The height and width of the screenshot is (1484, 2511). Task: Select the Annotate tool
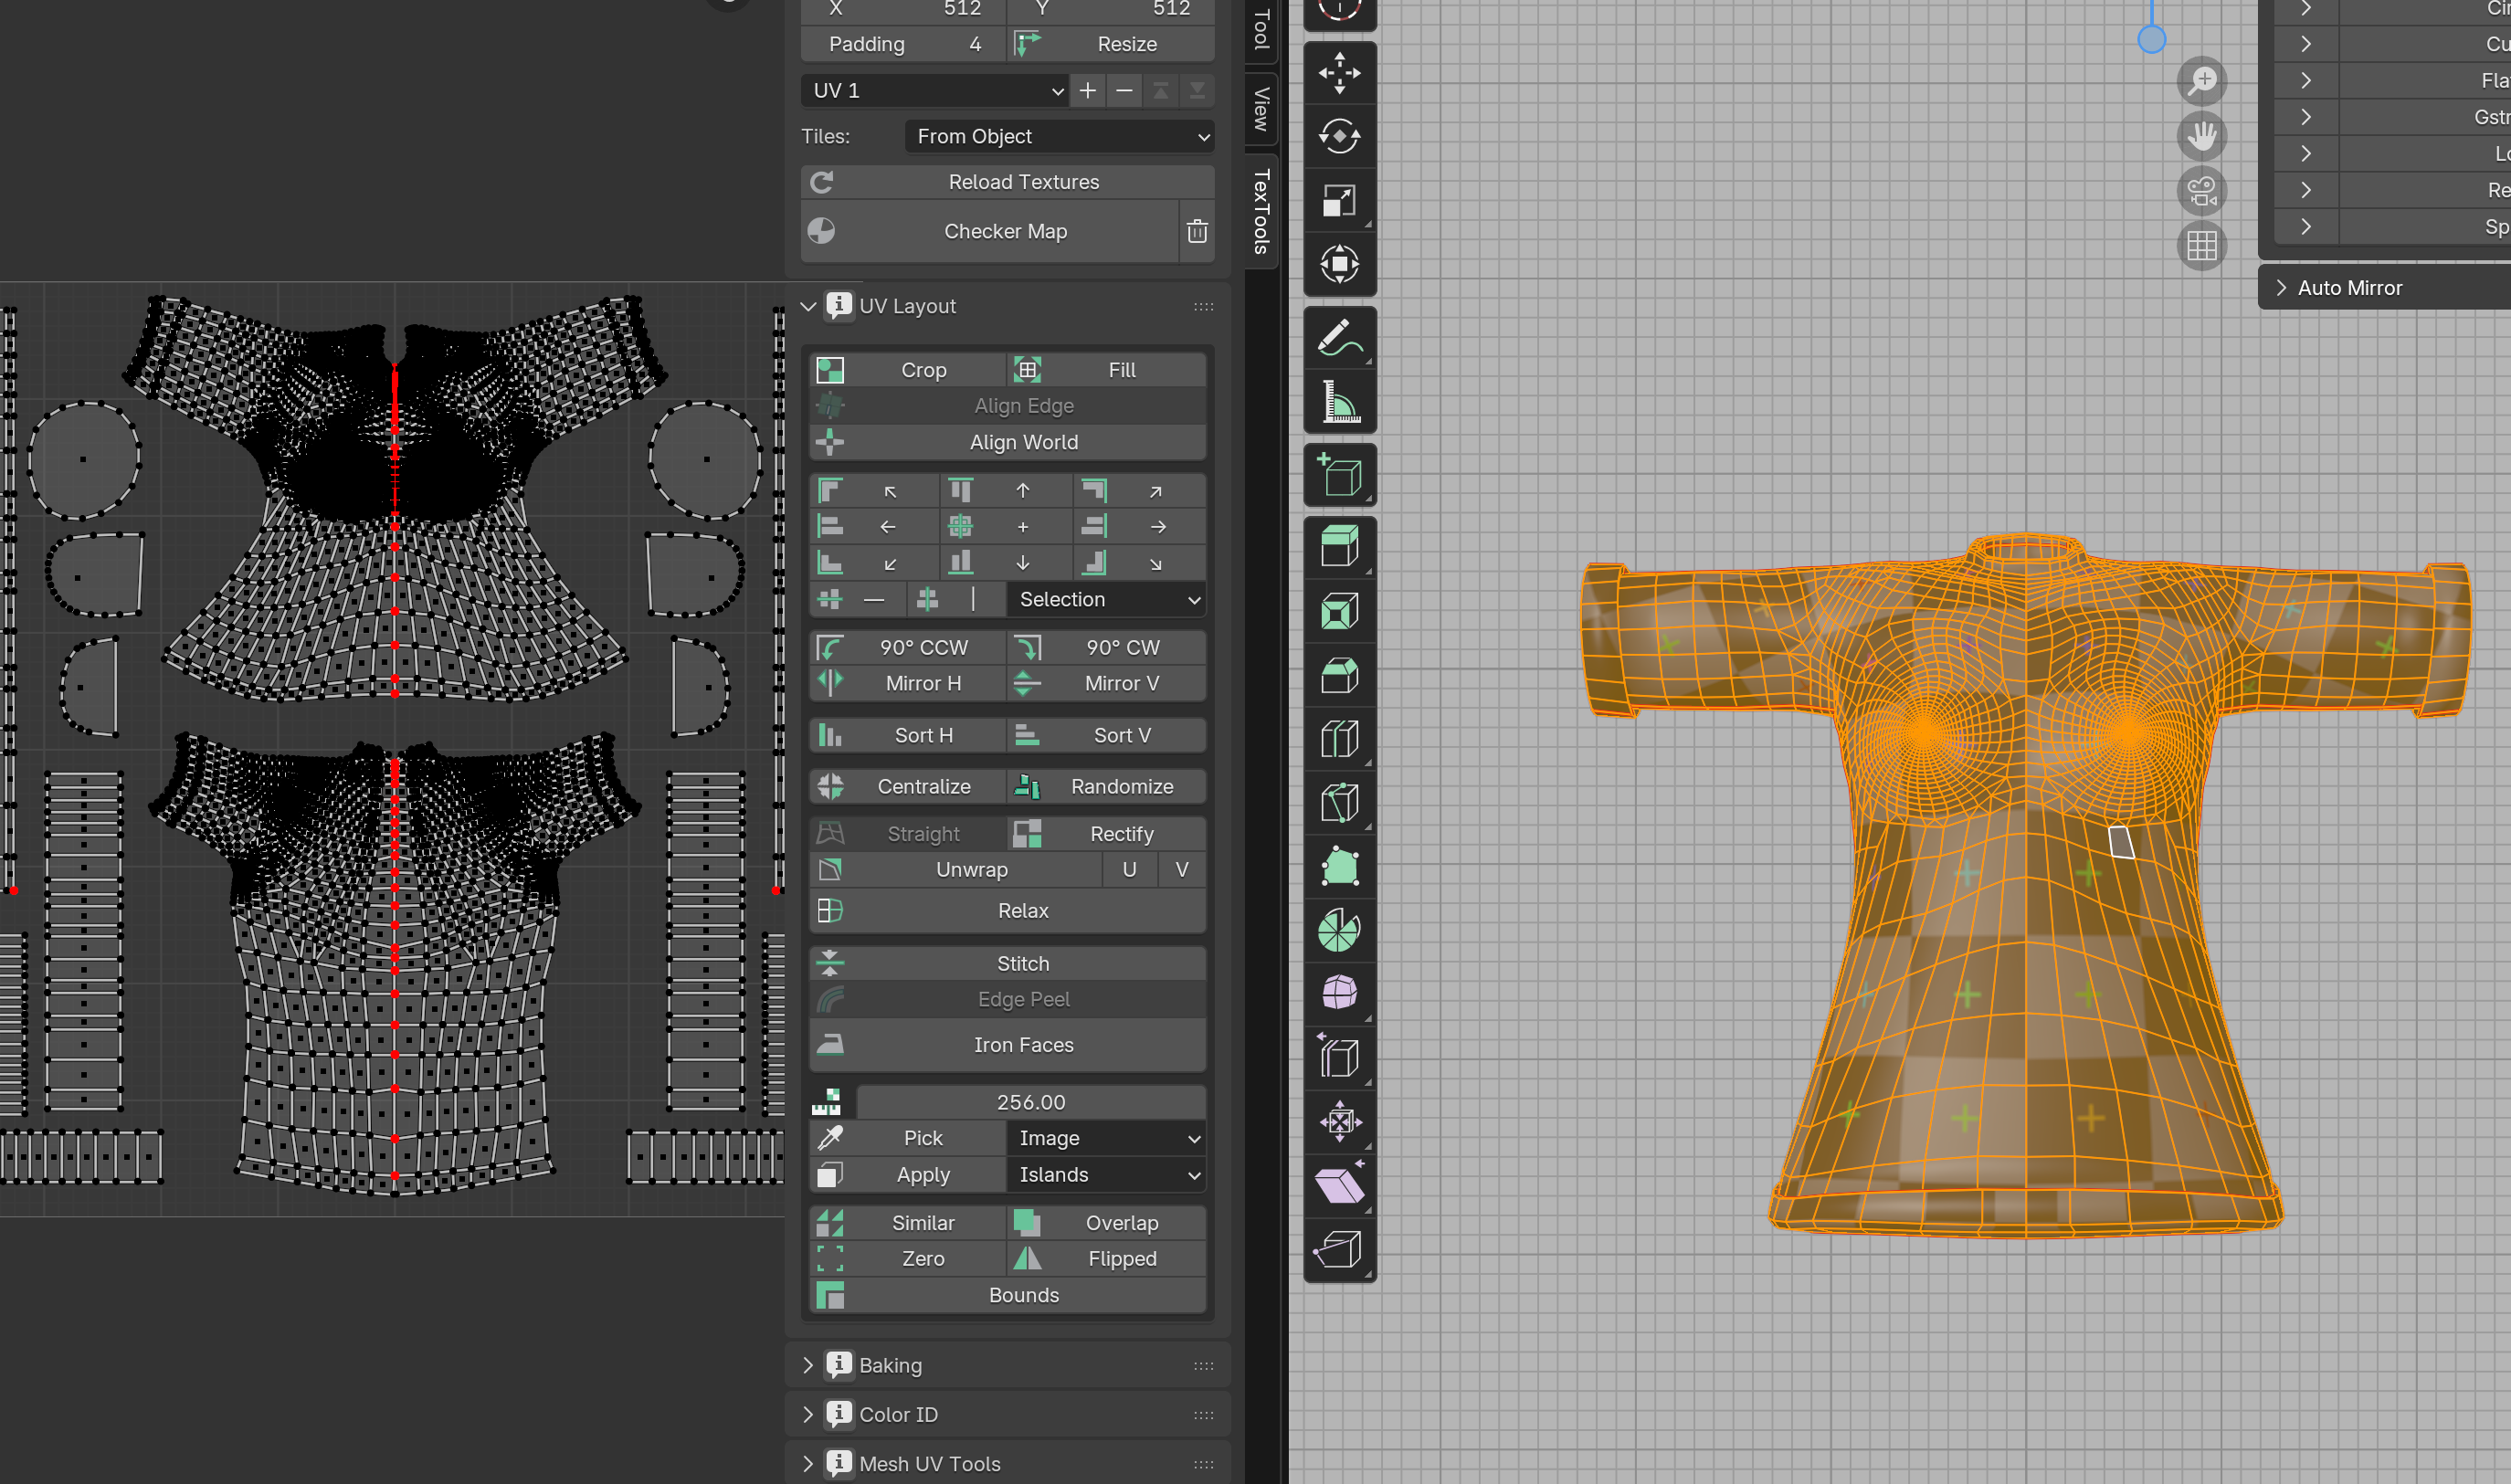pyautogui.click(x=1340, y=338)
